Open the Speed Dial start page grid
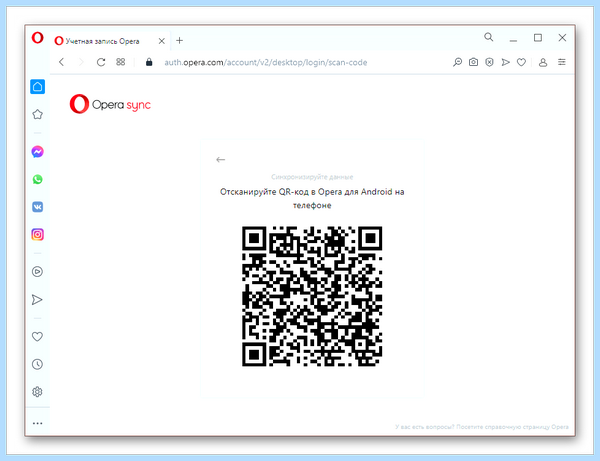The width and height of the screenshot is (600, 461). (121, 62)
